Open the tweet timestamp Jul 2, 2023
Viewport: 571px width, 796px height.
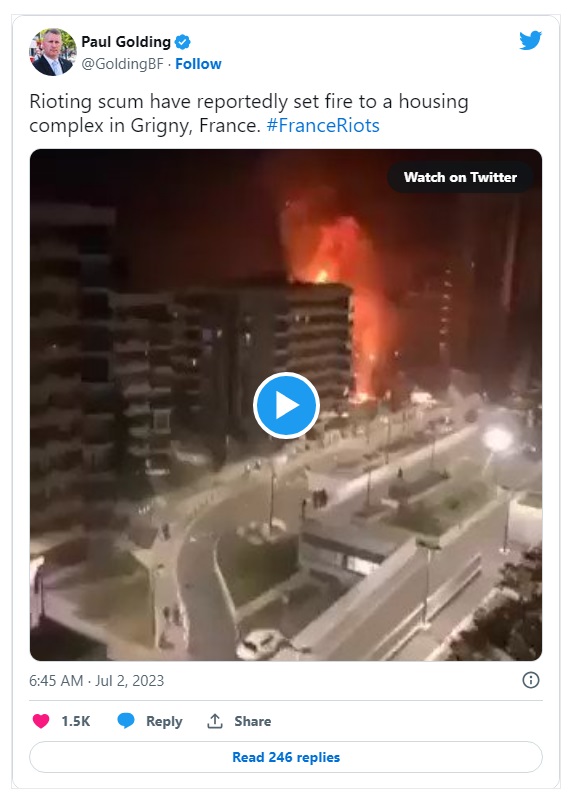coord(96,680)
